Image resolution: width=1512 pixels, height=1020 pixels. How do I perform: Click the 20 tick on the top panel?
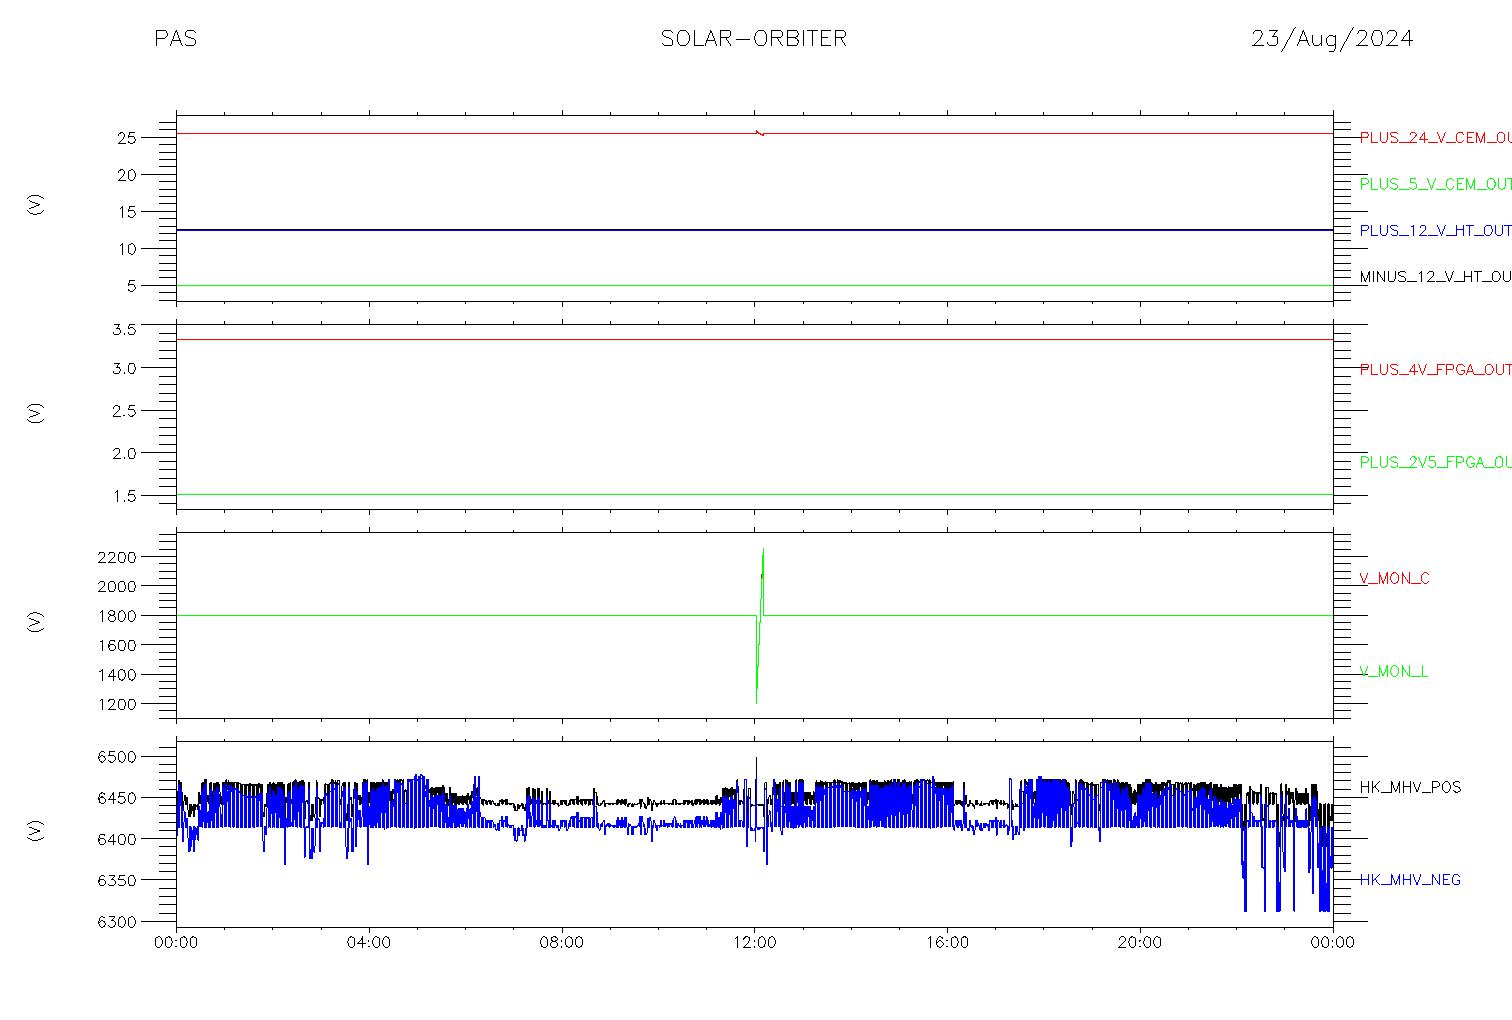pos(126,175)
